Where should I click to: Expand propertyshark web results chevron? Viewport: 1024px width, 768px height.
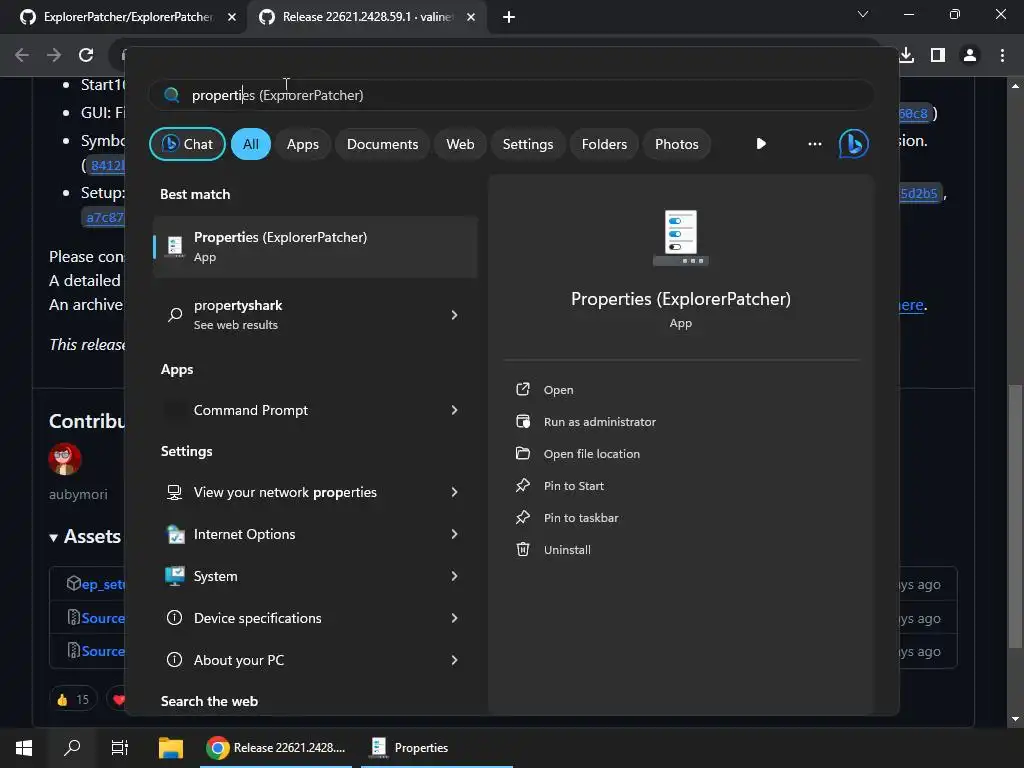coord(455,315)
